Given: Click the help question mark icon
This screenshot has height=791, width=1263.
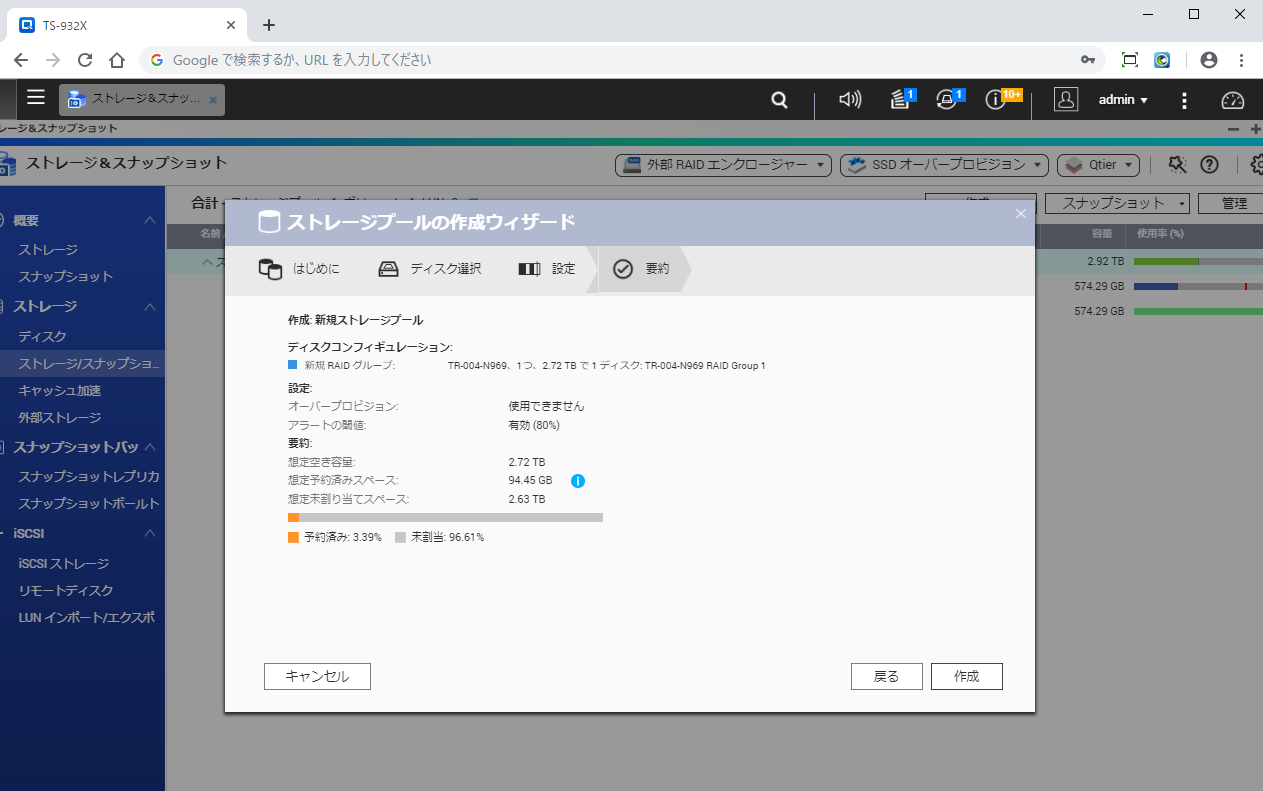Looking at the screenshot, I should click(1209, 165).
